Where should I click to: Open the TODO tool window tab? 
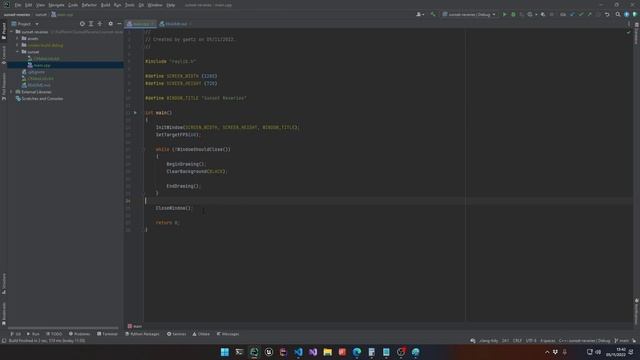click(x=54, y=334)
